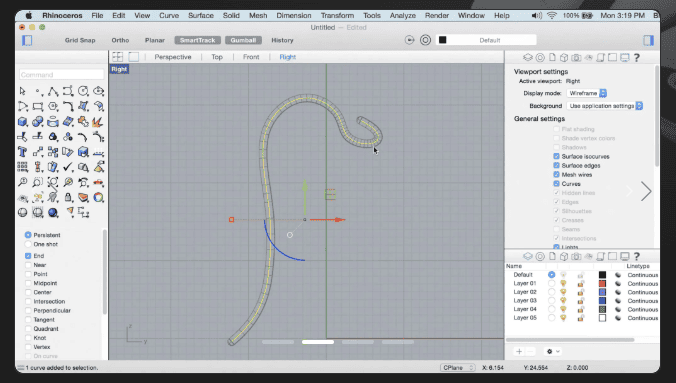Uncheck the Curves checkbox

pos(556,184)
